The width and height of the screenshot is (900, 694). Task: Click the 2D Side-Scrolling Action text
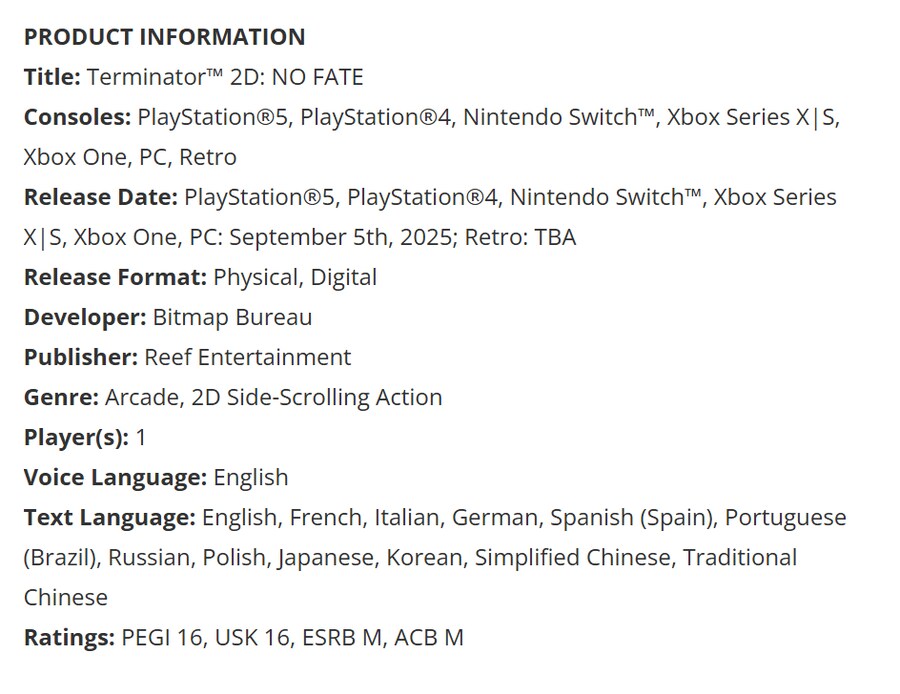(317, 397)
